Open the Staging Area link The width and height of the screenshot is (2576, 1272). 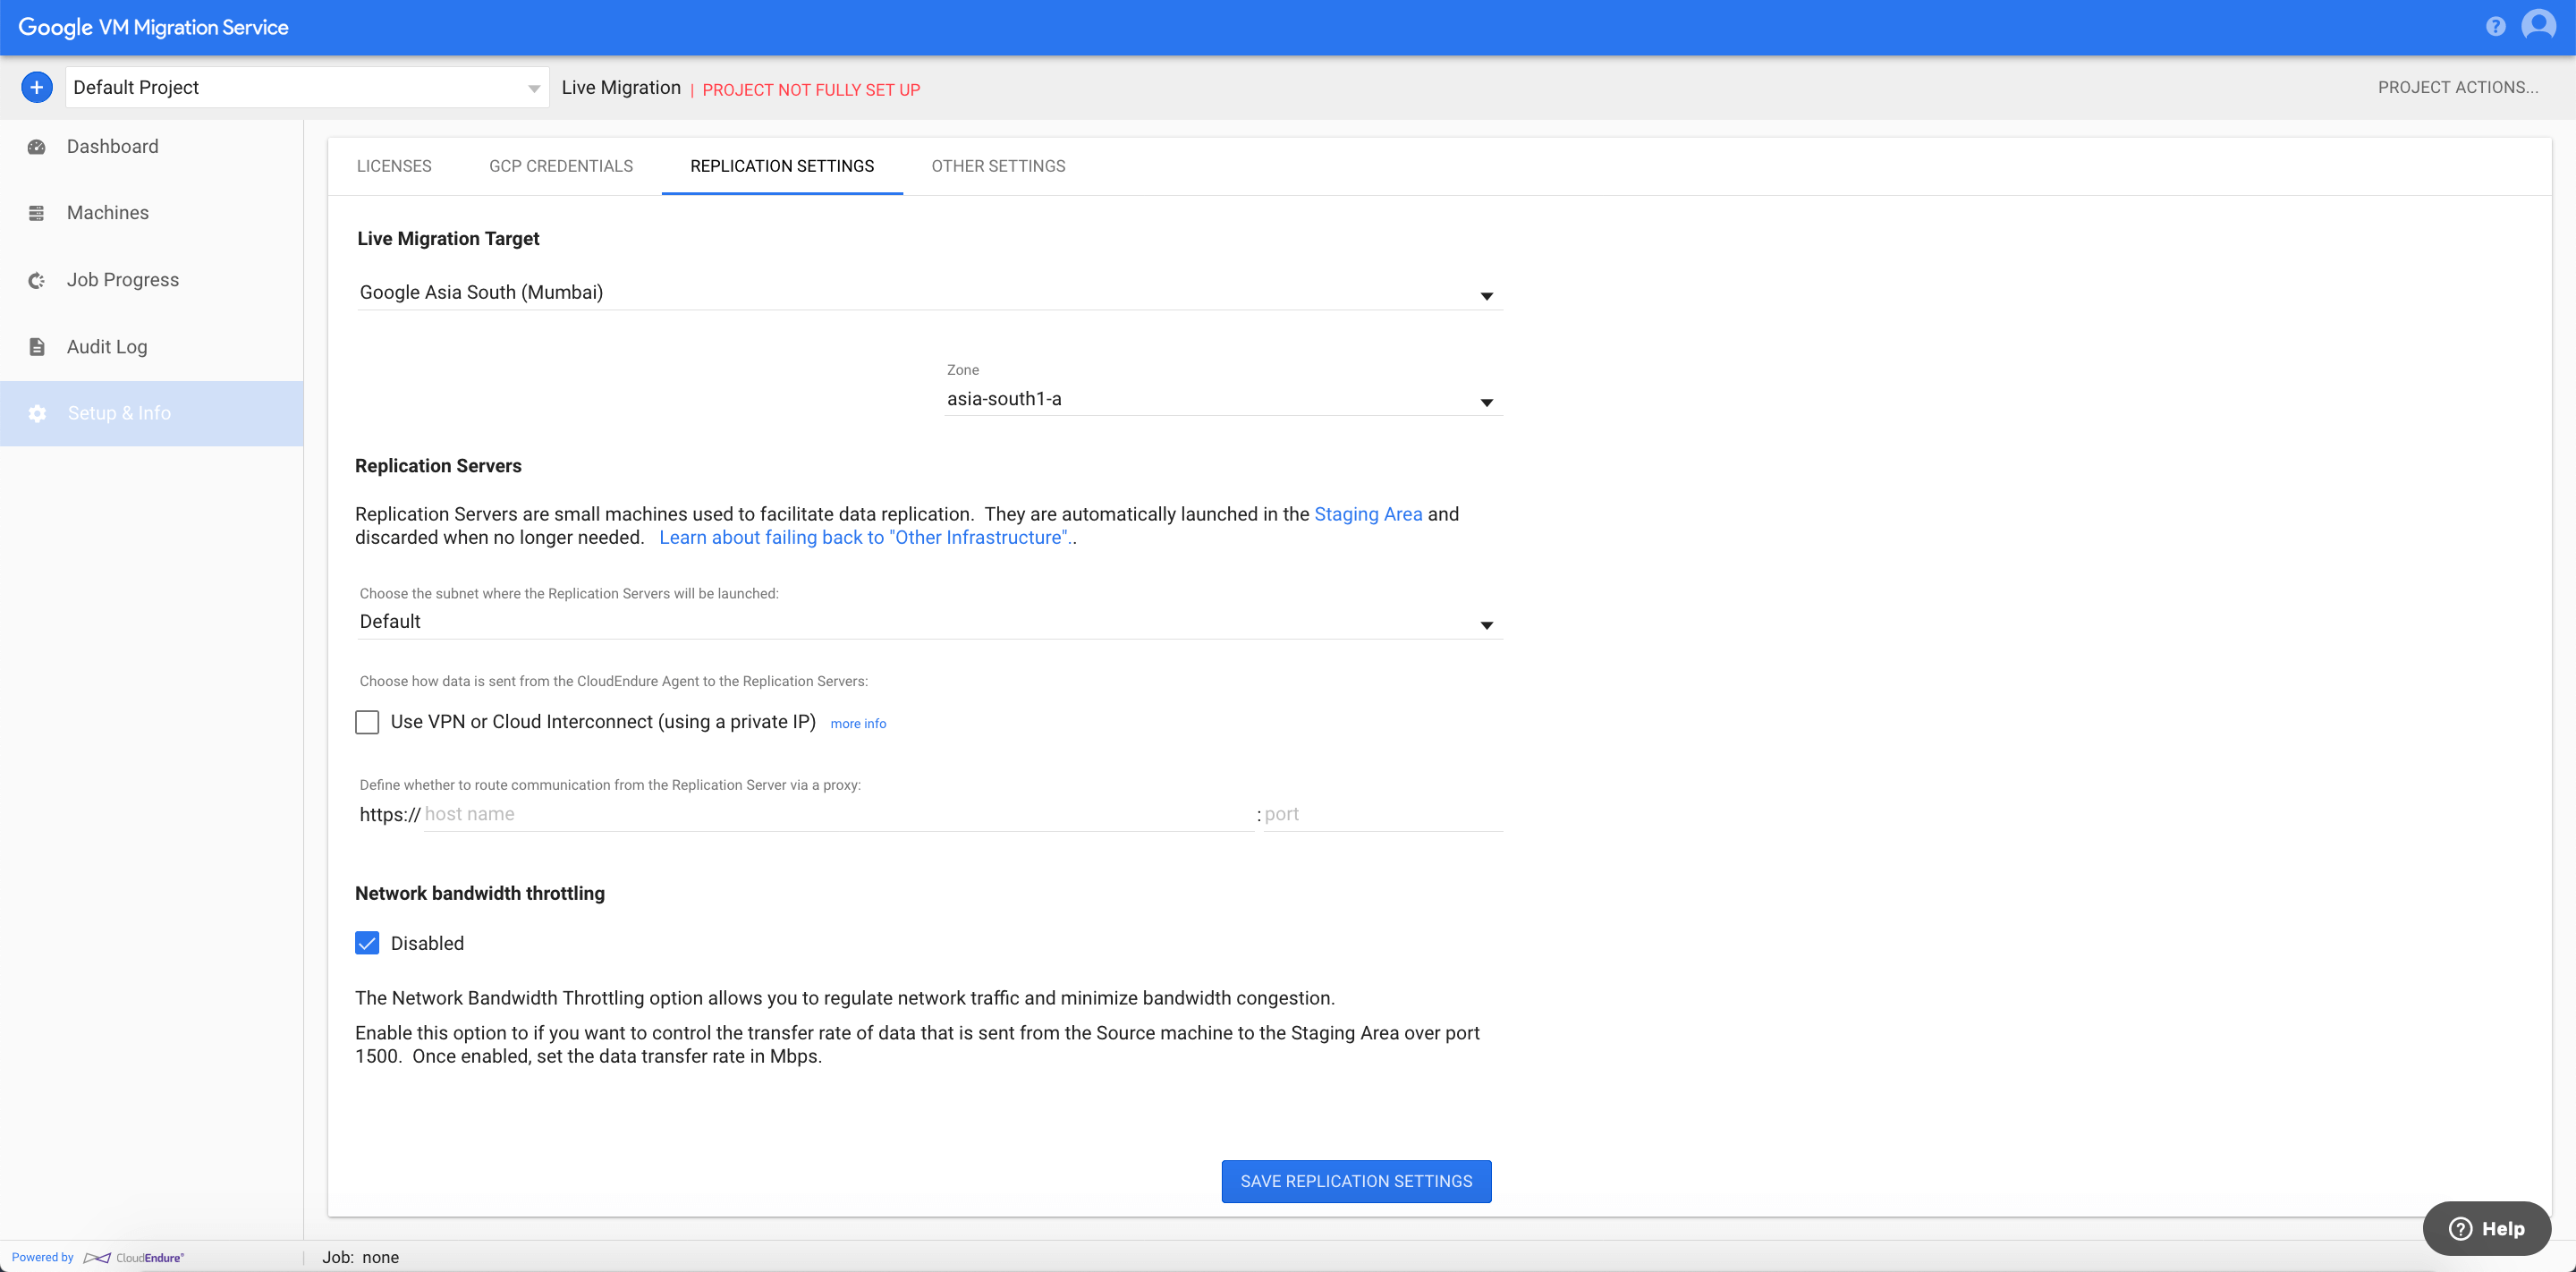point(1368,514)
